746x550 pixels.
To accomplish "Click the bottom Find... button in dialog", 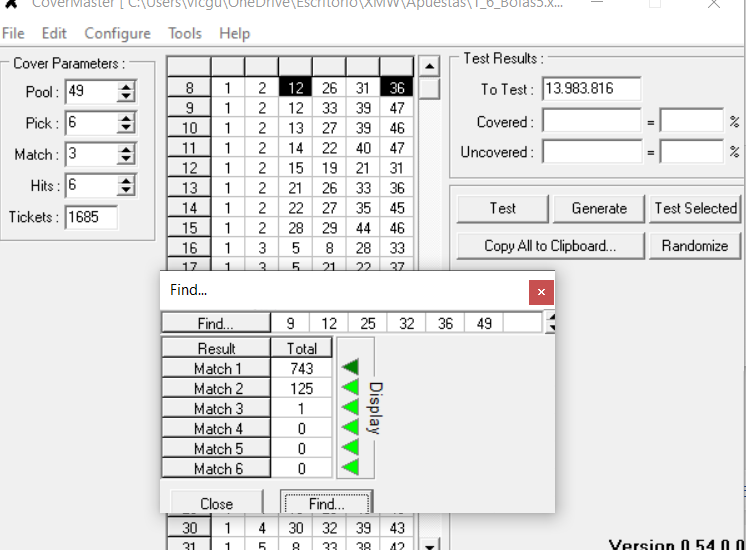I will (x=326, y=503).
